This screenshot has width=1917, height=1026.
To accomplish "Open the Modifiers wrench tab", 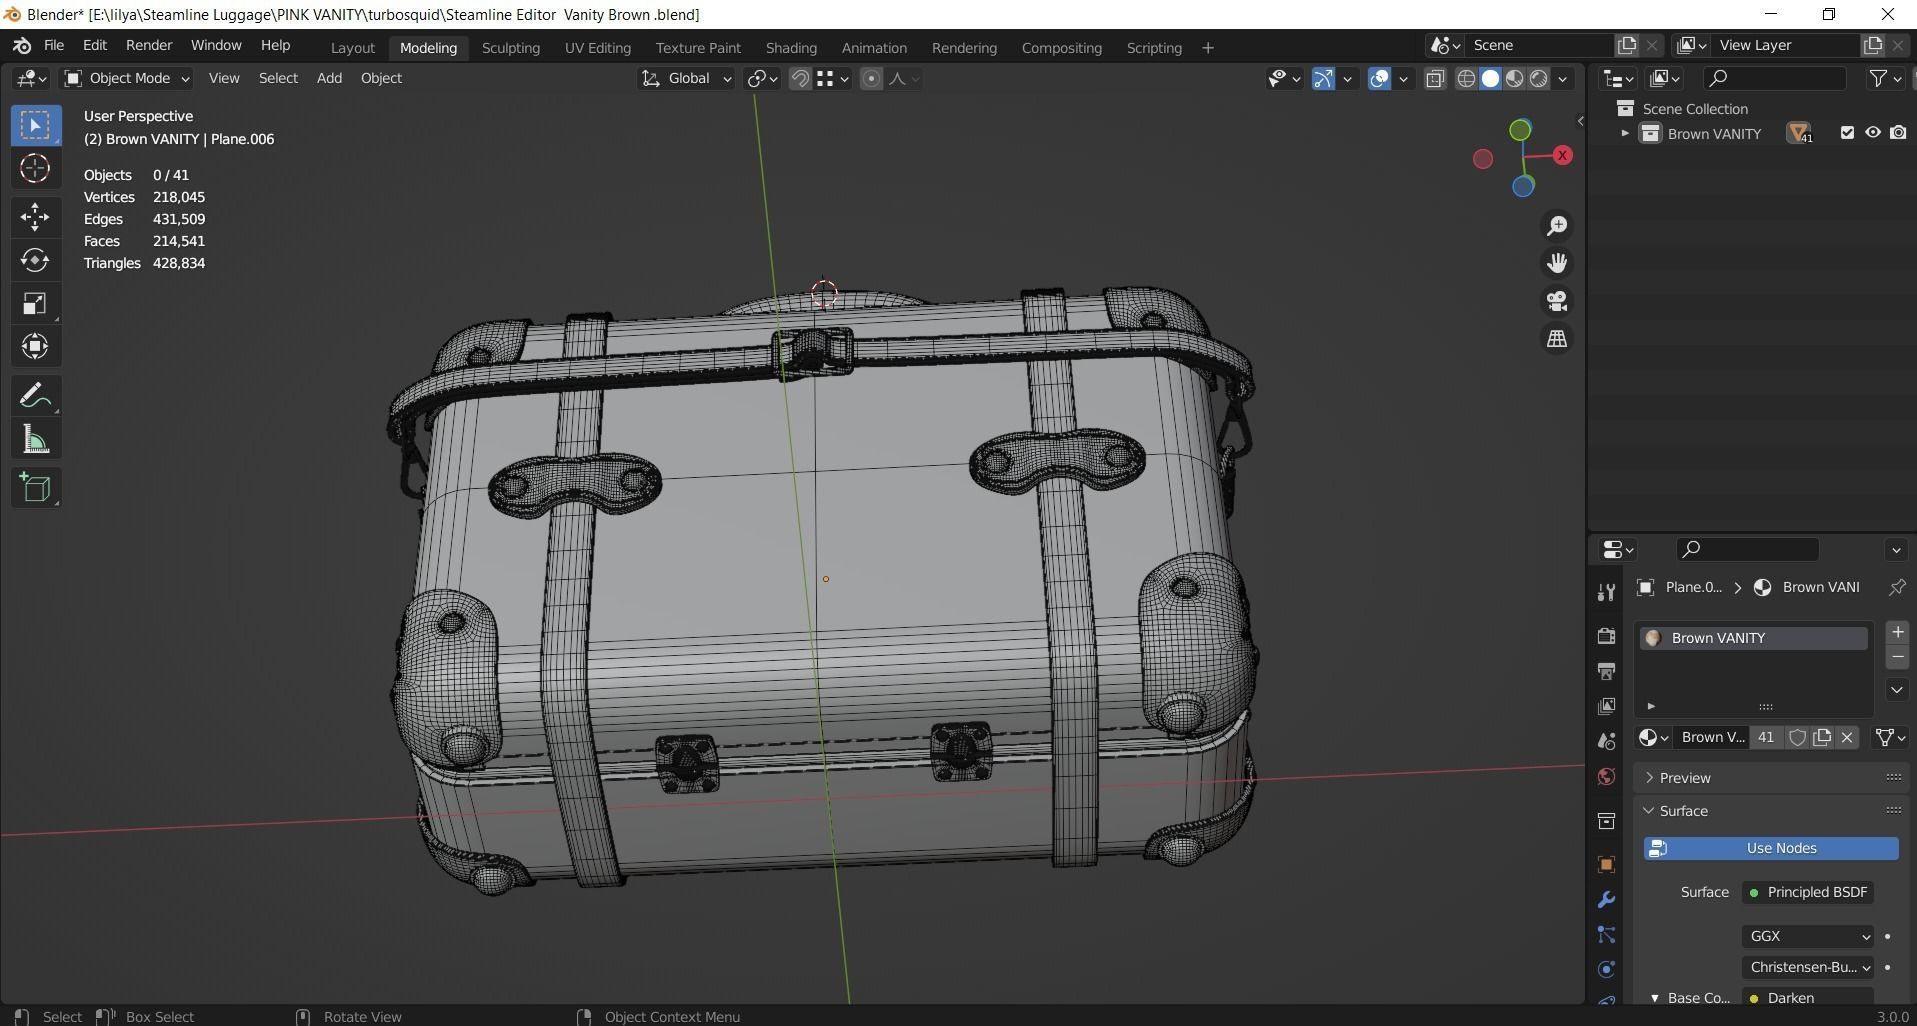I will click(x=1606, y=900).
